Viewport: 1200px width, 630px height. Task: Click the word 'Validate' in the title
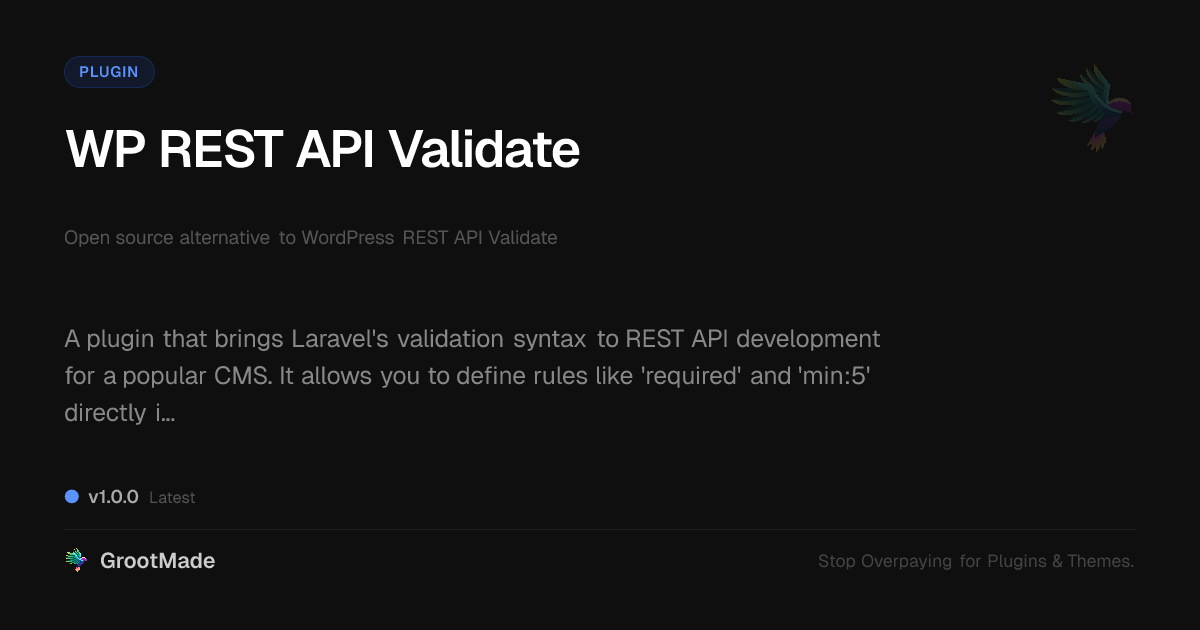[x=483, y=150]
